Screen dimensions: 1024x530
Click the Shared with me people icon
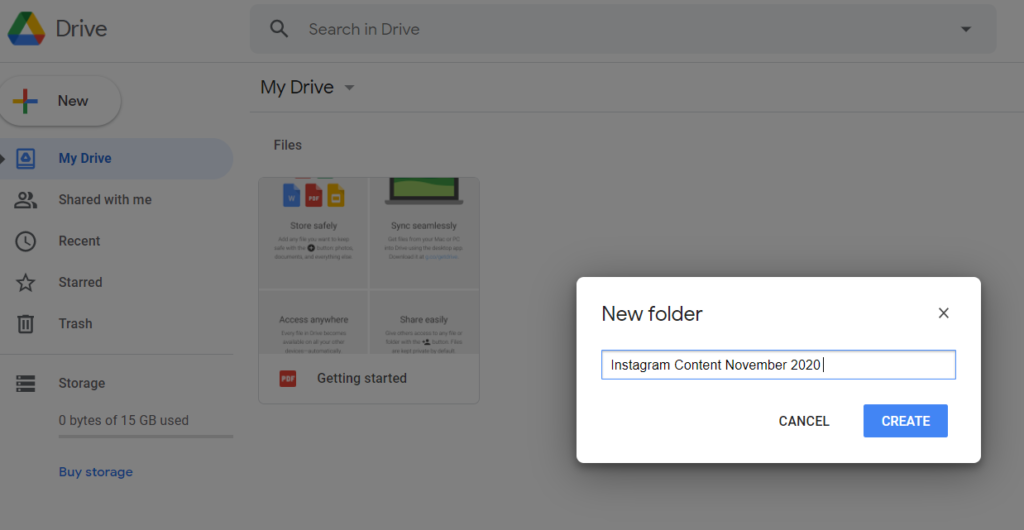pos(26,200)
